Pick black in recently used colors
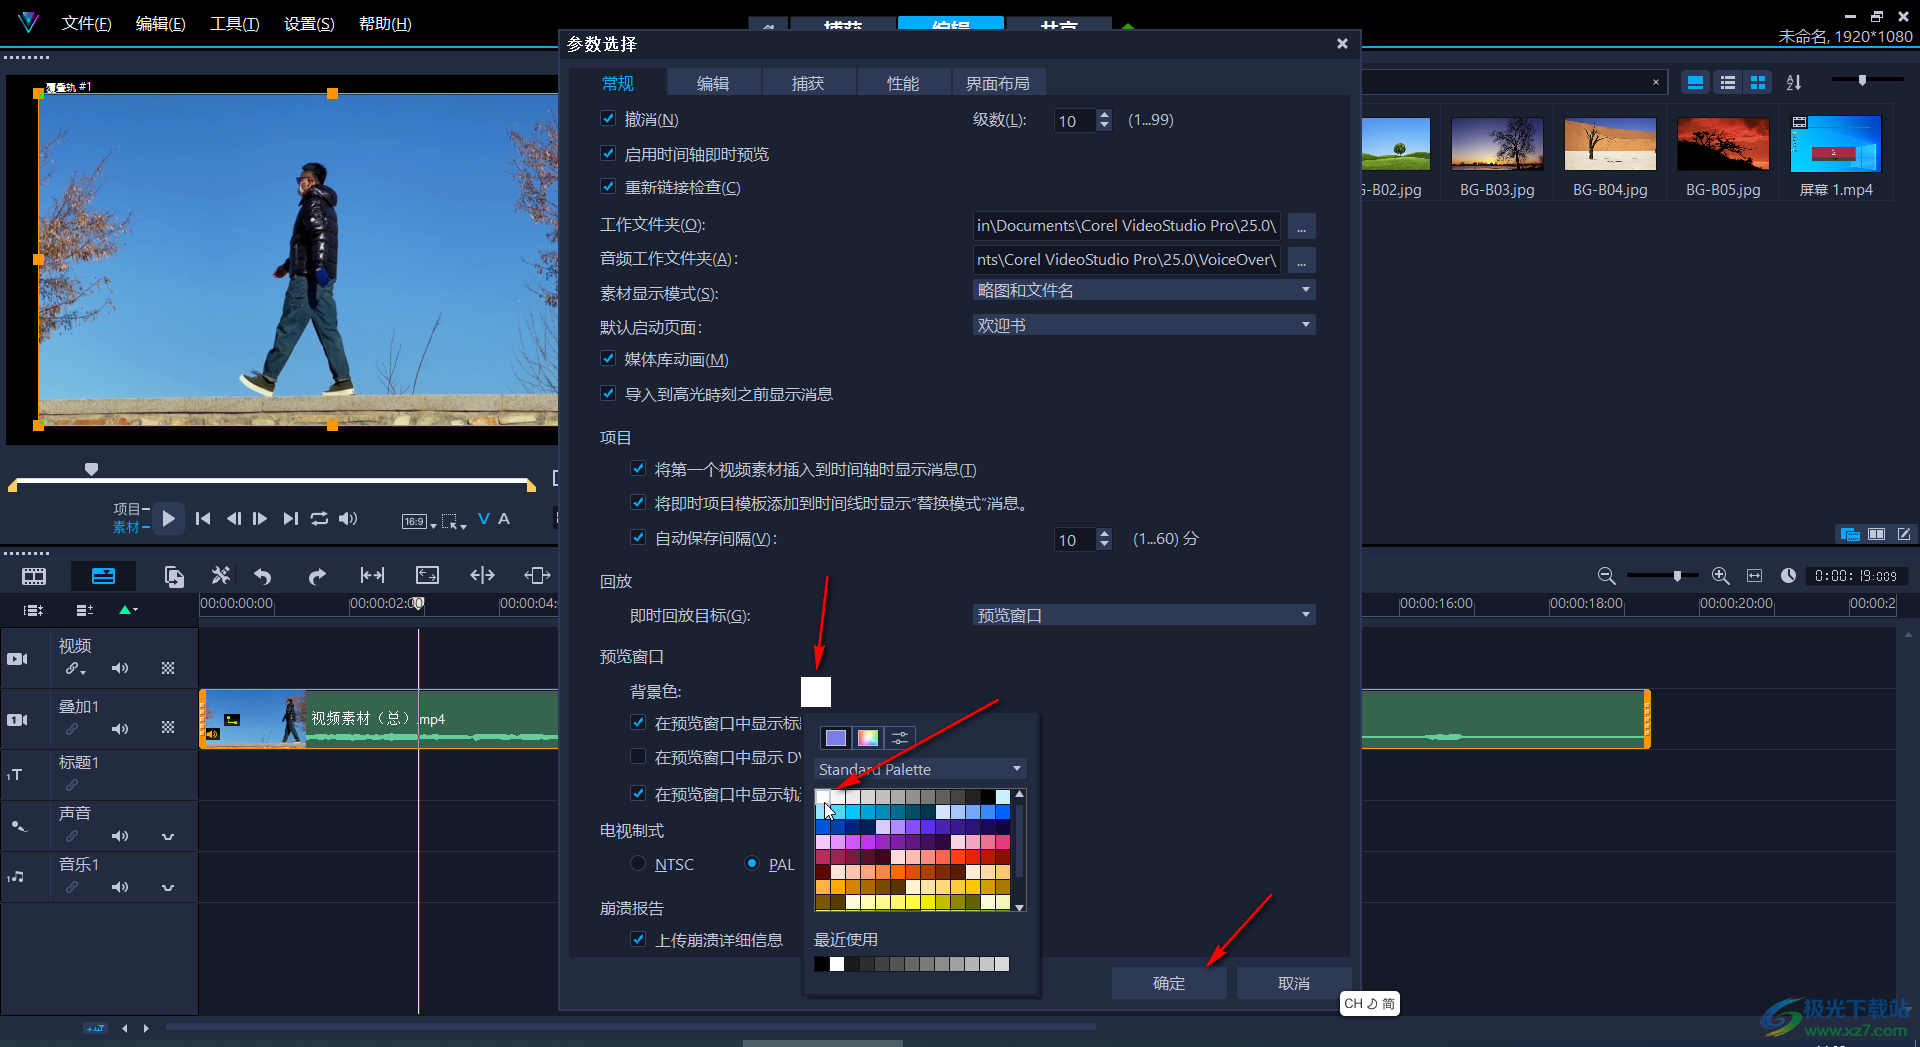This screenshot has width=1920, height=1047. tap(821, 964)
